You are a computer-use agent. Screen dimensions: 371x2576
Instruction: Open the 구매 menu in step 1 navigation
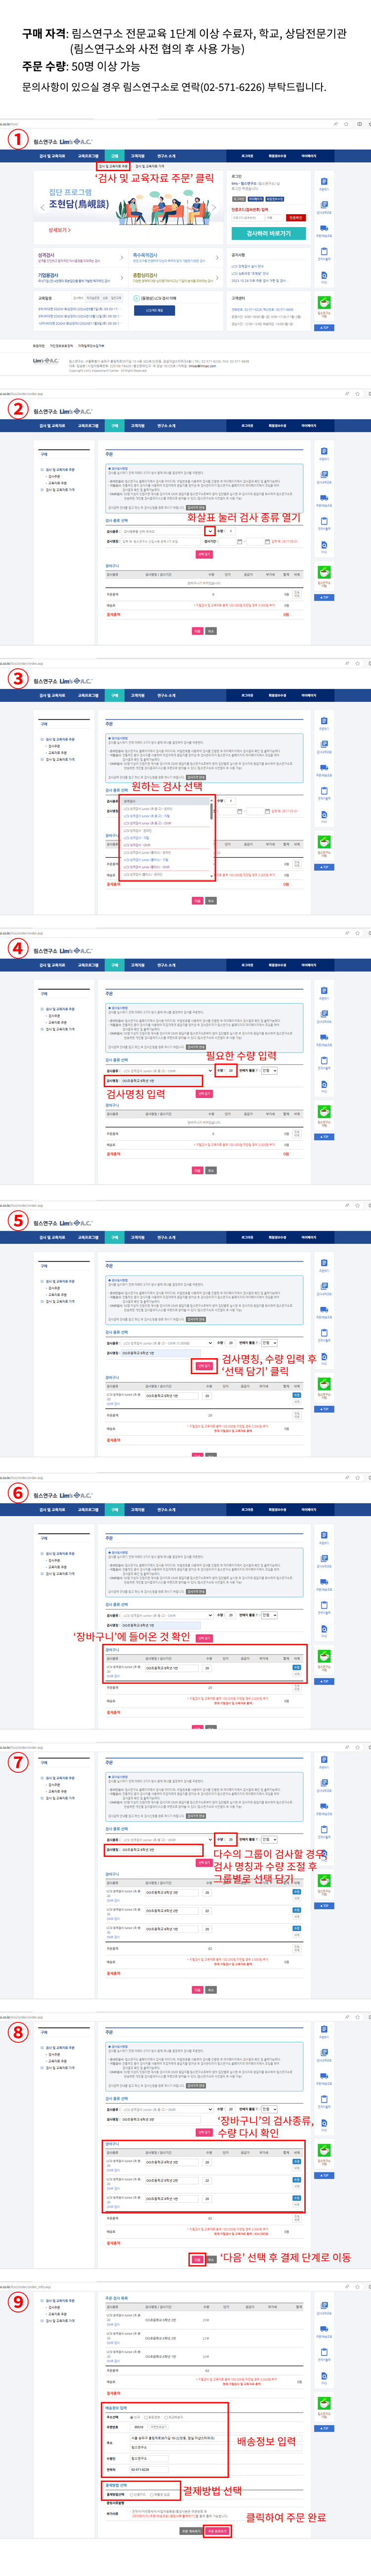point(114,156)
